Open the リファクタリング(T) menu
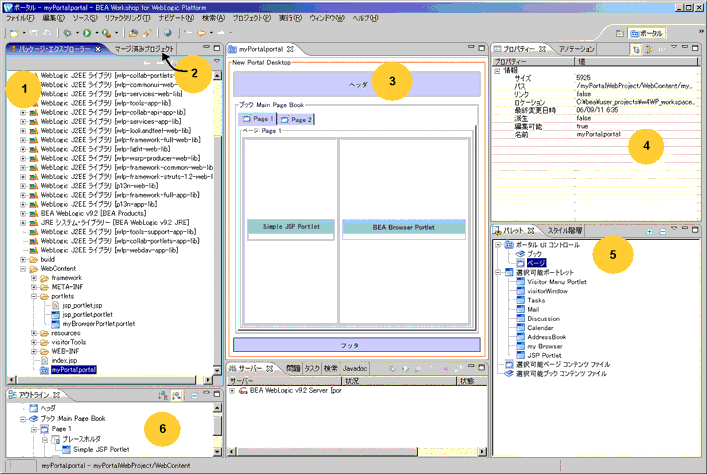Screen dimensions: 707x474 tap(128, 18)
